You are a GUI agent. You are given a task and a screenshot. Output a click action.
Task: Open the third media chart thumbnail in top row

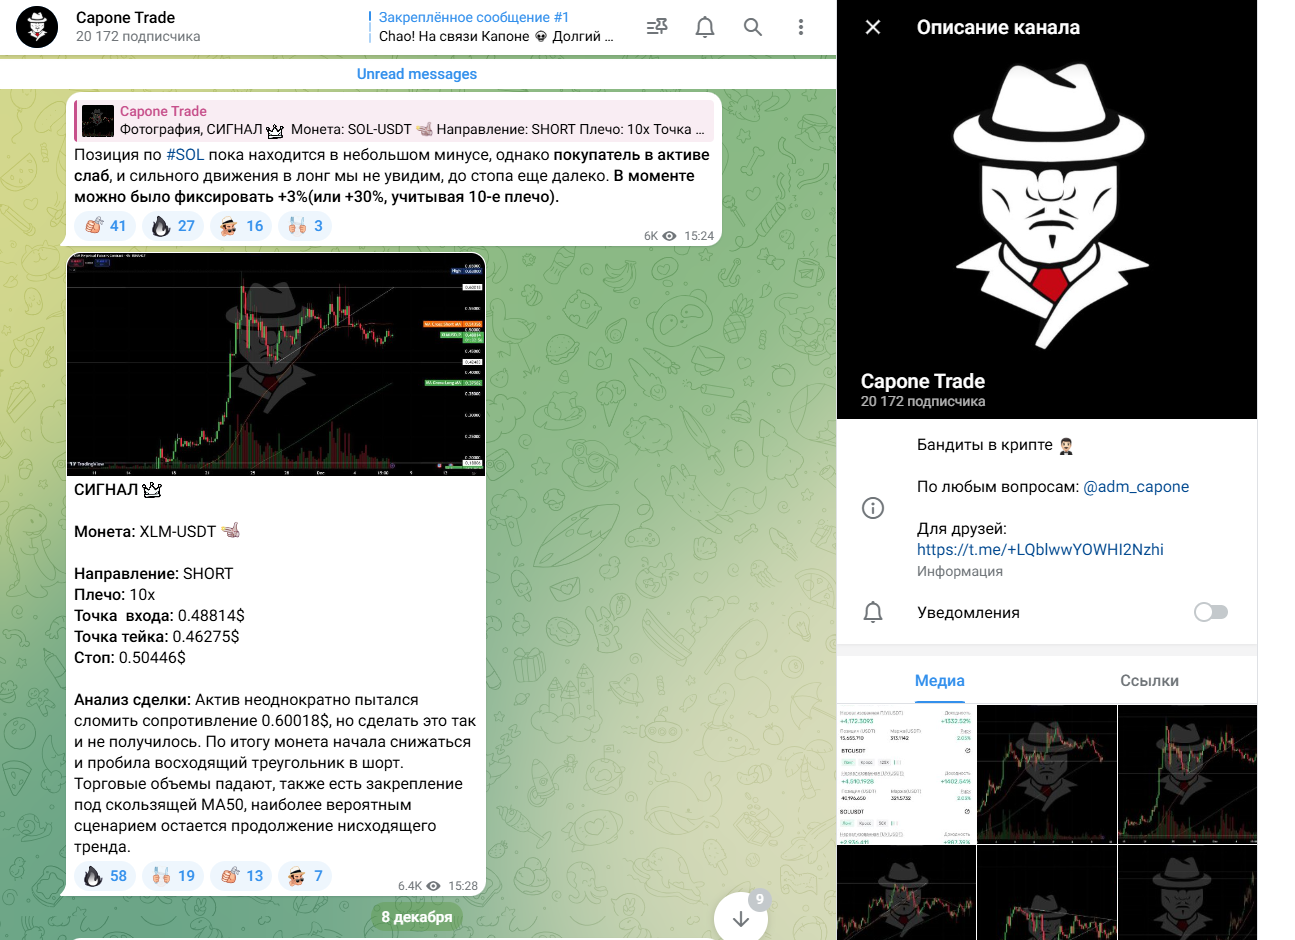pos(1187,775)
